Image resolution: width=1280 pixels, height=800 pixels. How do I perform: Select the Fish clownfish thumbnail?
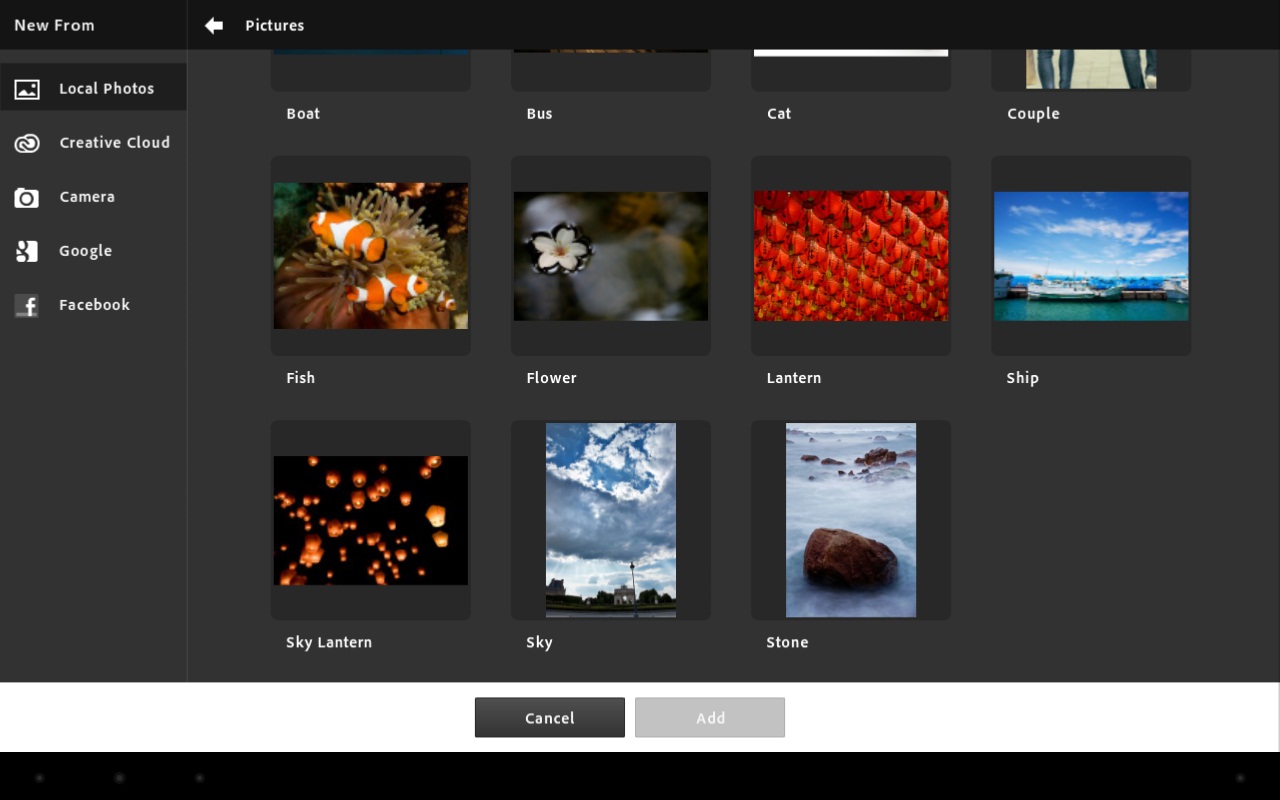tap(371, 256)
